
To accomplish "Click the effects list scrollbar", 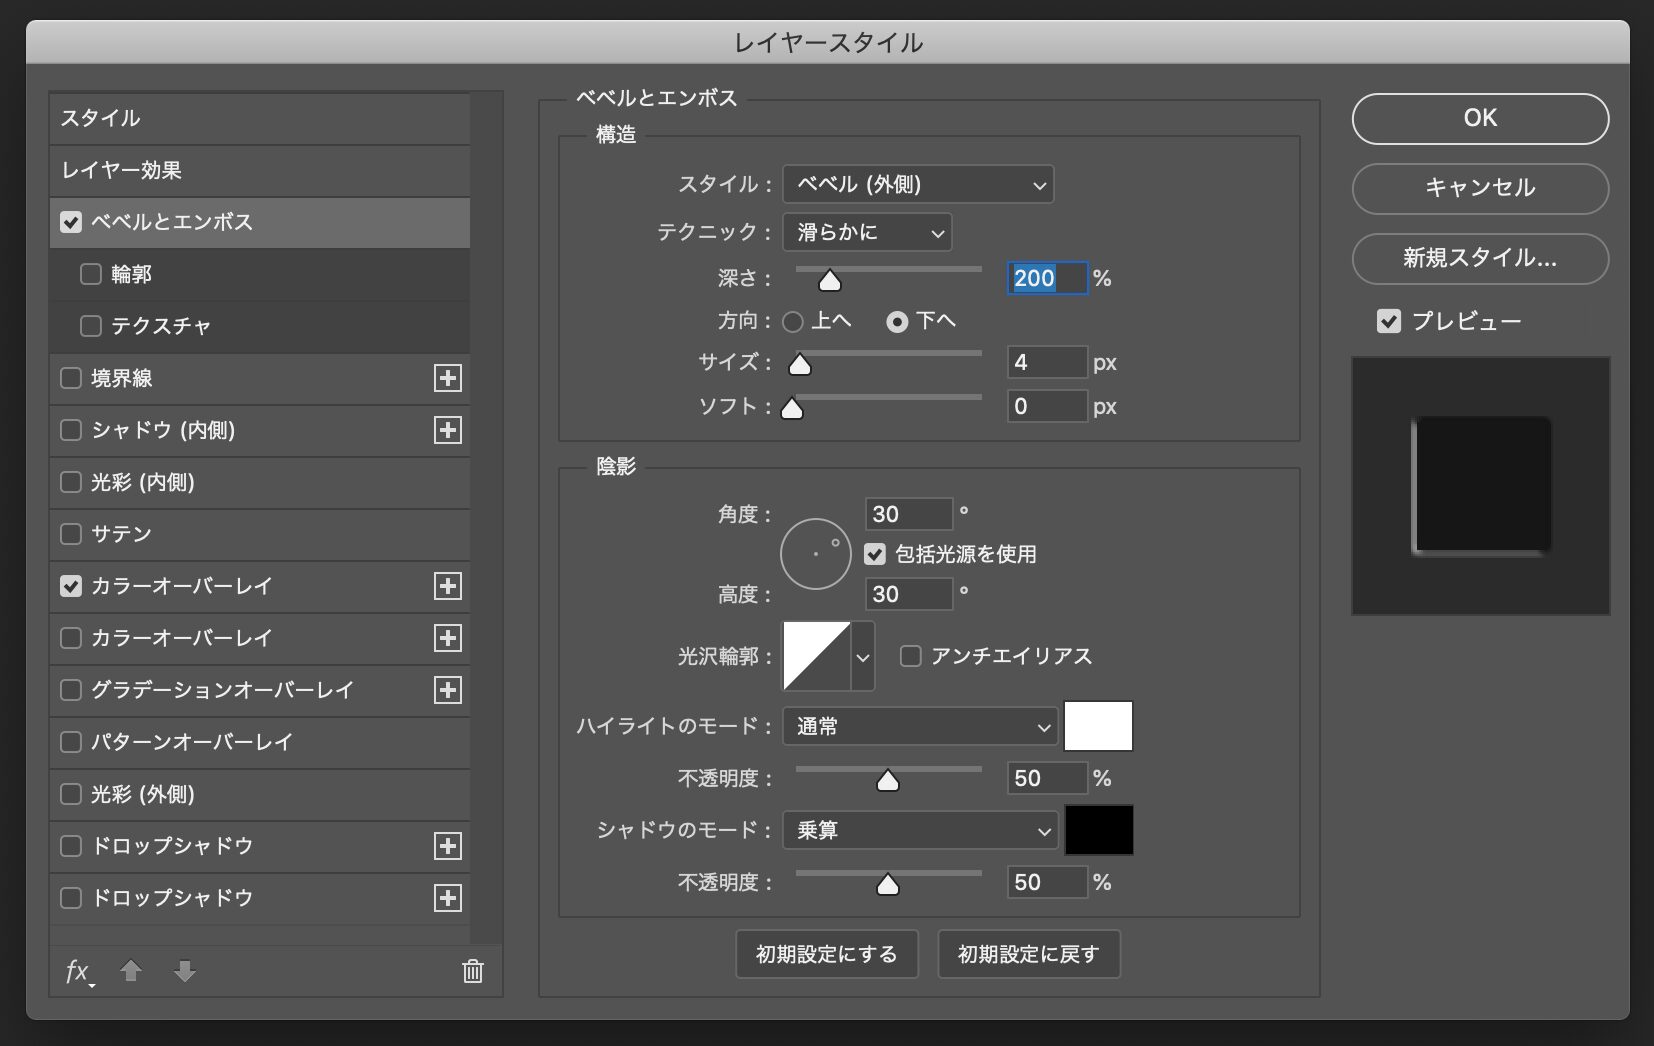I will click(487, 518).
